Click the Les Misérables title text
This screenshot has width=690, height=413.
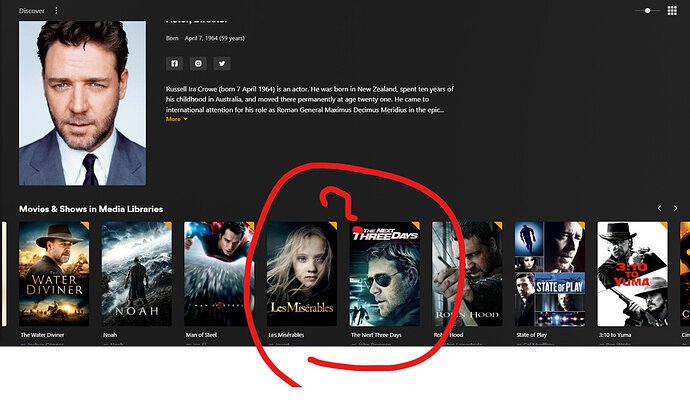coord(286,335)
